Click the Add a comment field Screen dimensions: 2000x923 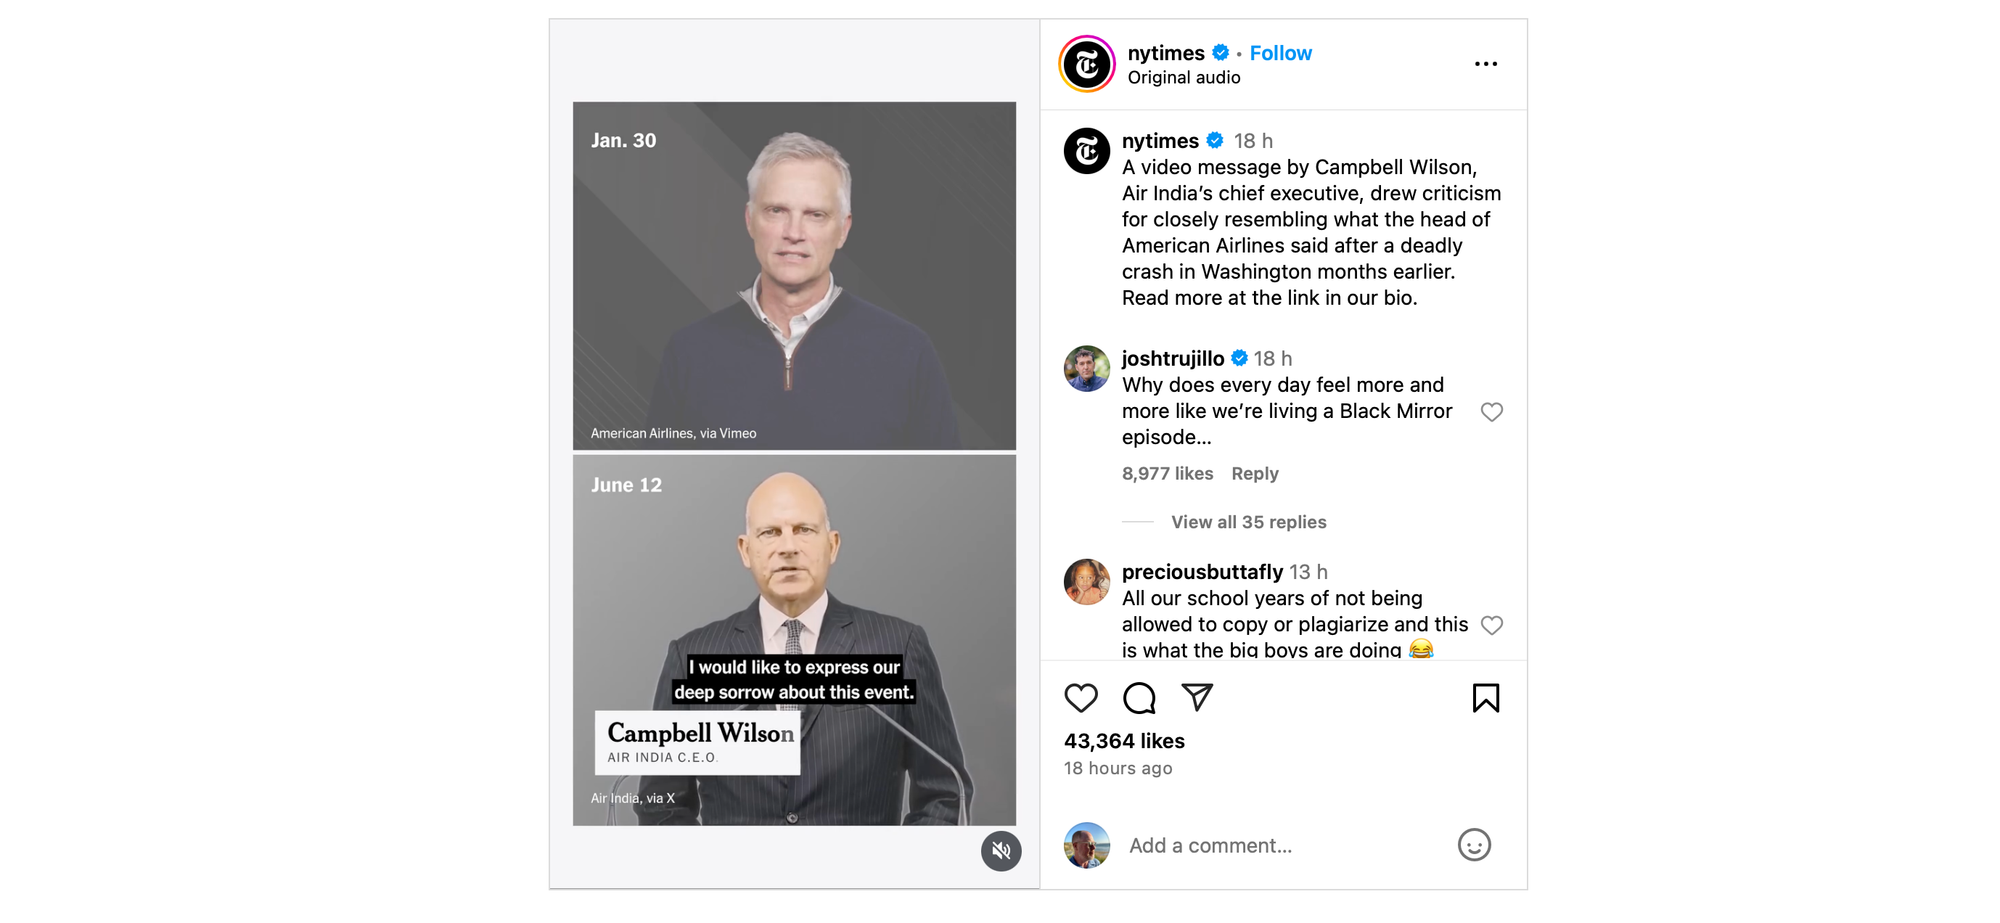(x=1283, y=846)
